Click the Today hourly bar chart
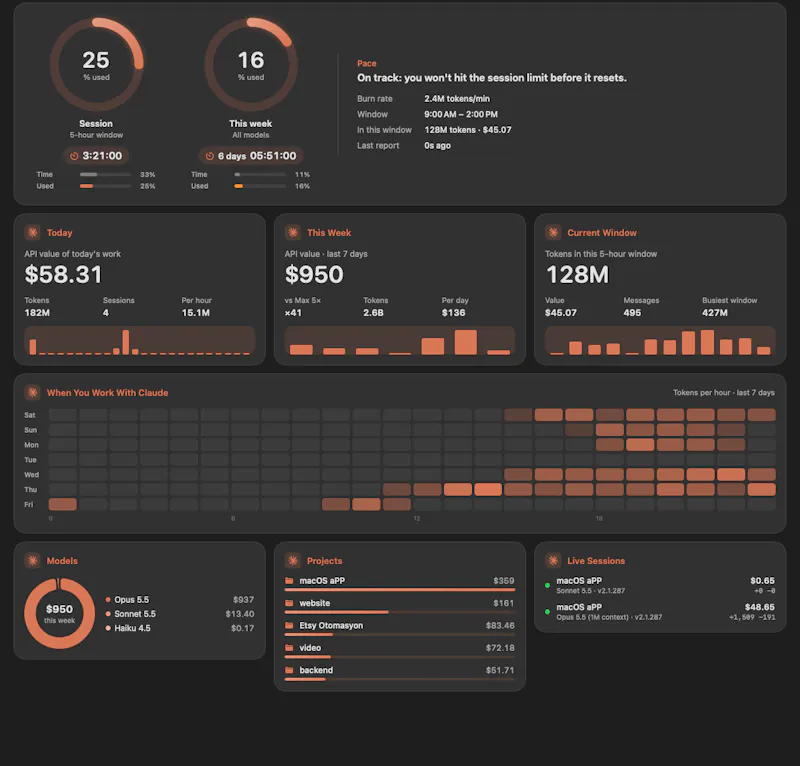This screenshot has height=766, width=800. 140,341
